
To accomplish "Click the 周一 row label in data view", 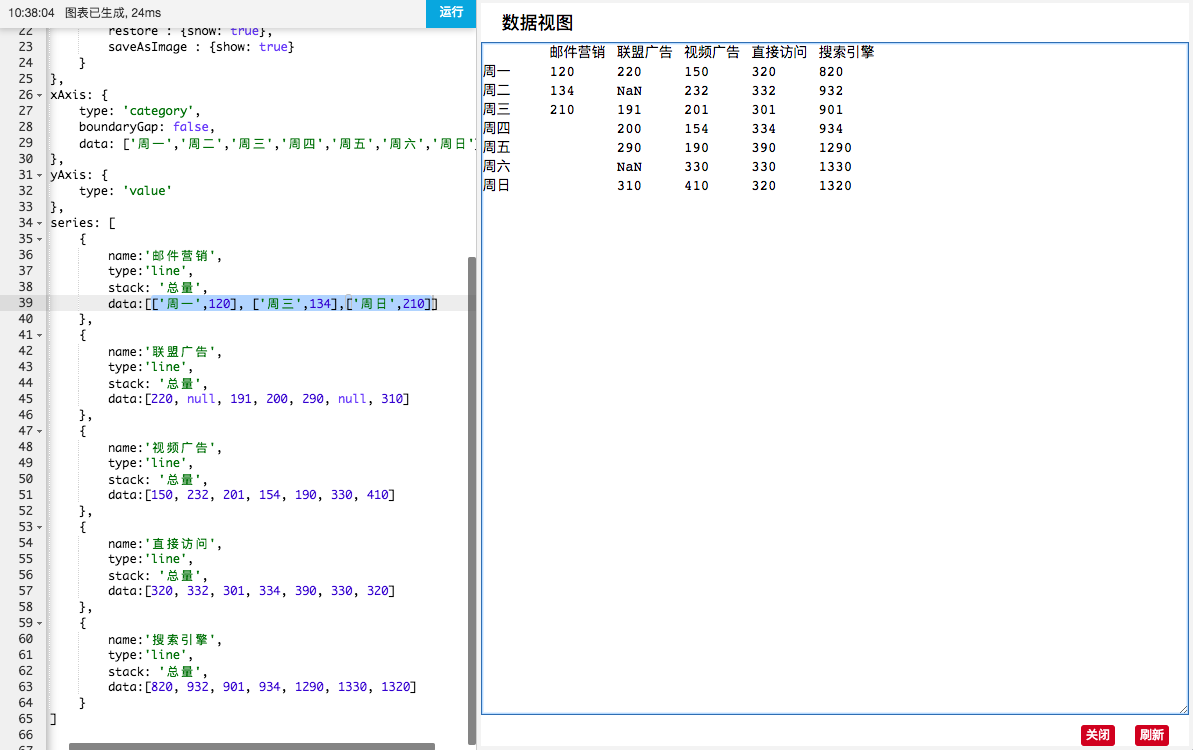I will tap(497, 71).
